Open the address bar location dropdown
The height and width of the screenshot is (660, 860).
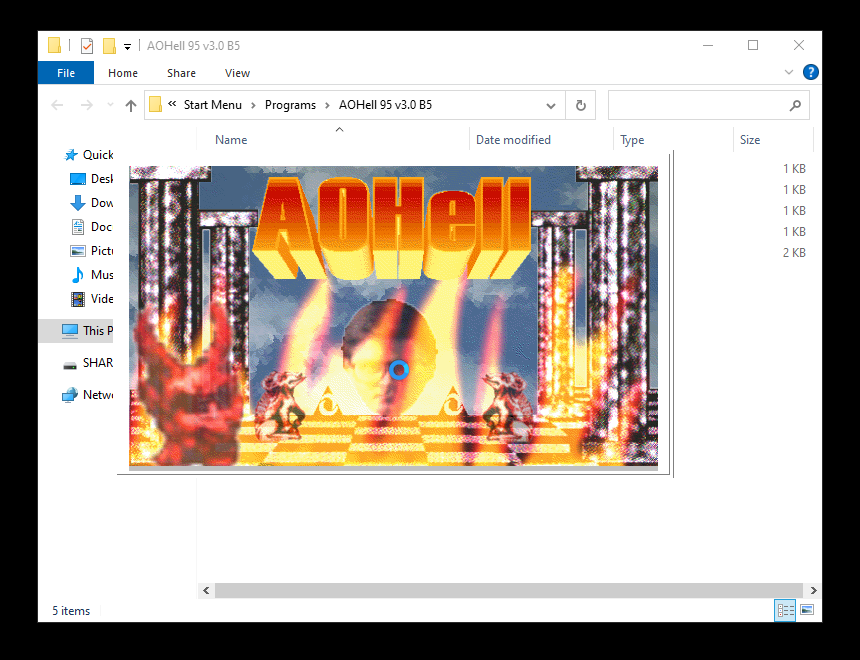(x=551, y=104)
